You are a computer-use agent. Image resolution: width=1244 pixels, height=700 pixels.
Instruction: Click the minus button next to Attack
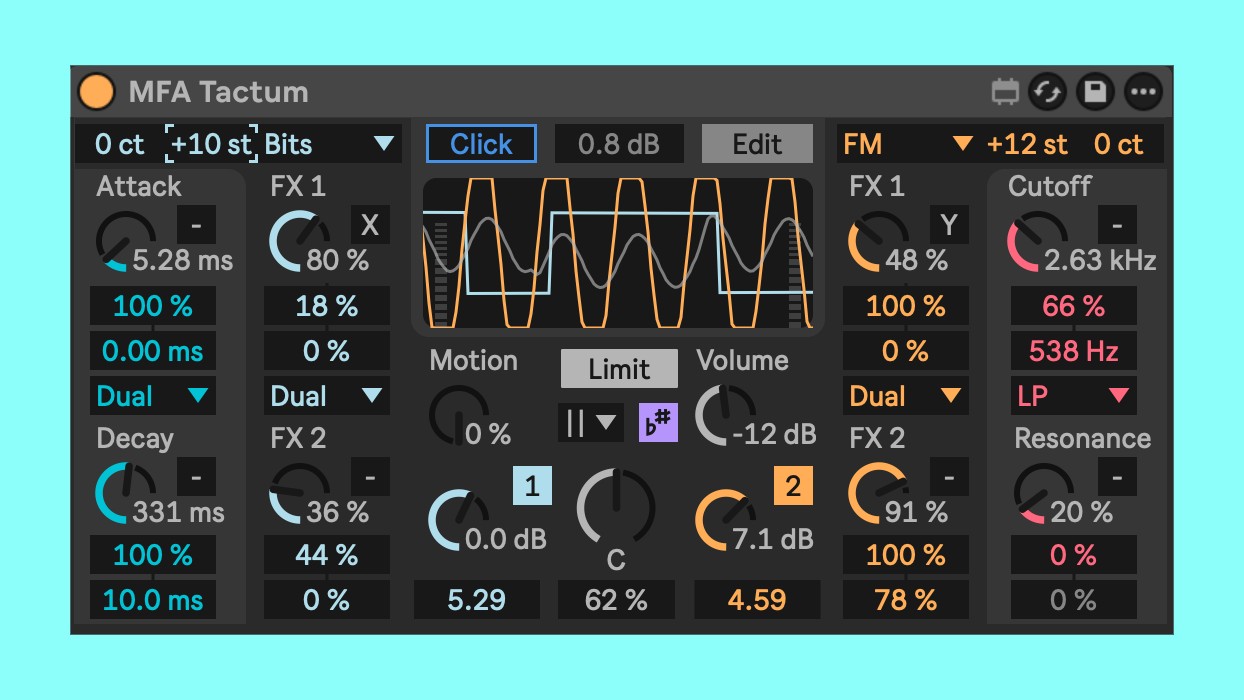196,225
